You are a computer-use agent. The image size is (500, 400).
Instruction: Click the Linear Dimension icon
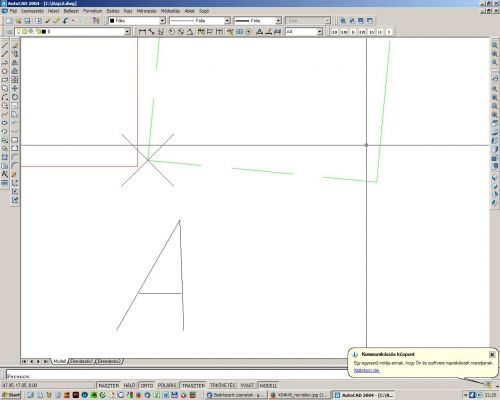click(142, 32)
